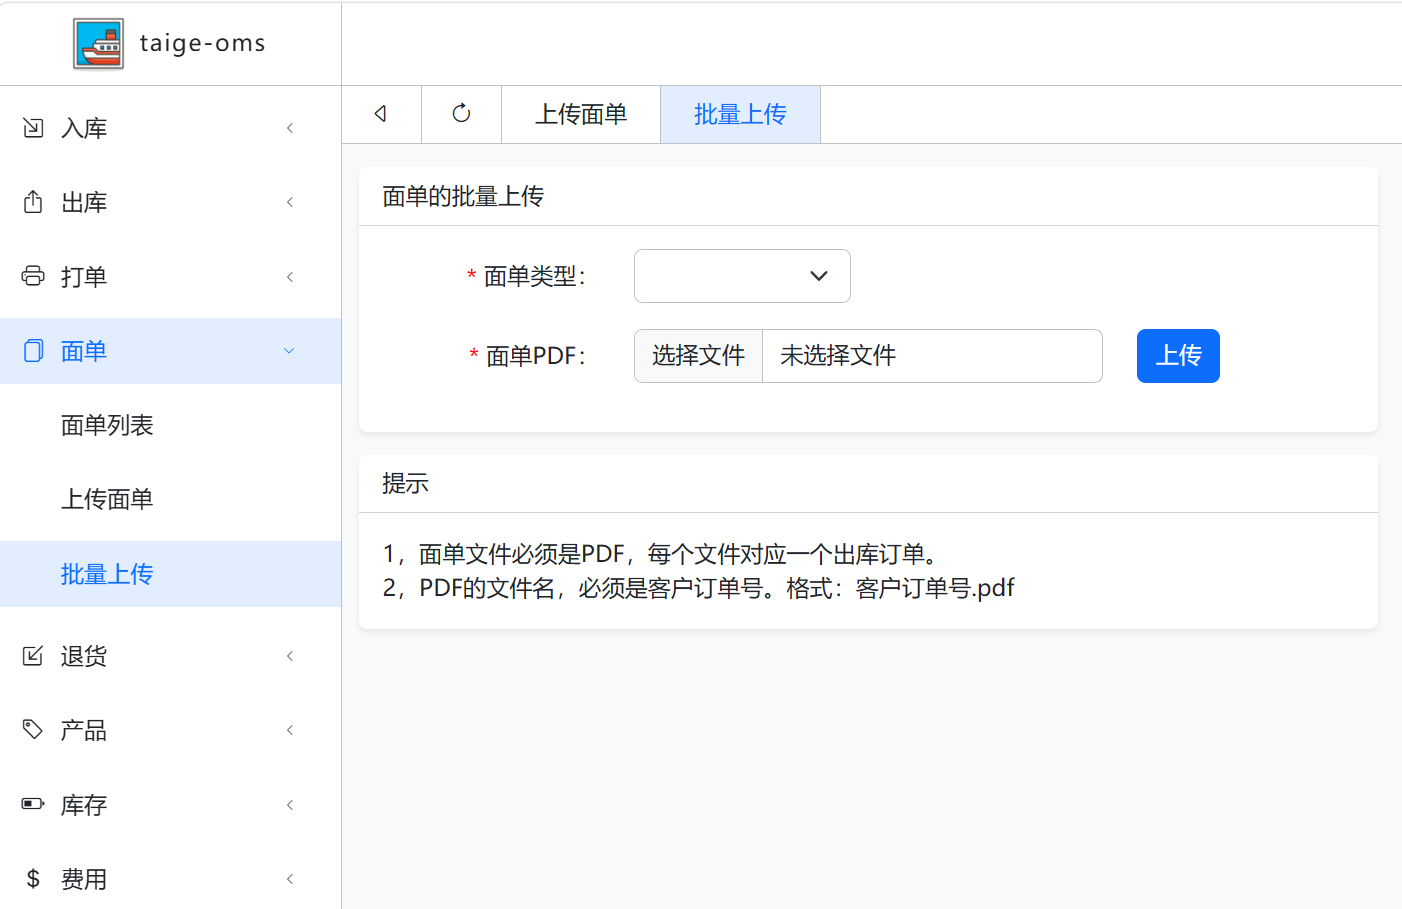Screen dimensions: 1402x909
Task: Open the 面单类型 dropdown
Action: pyautogui.click(x=742, y=276)
